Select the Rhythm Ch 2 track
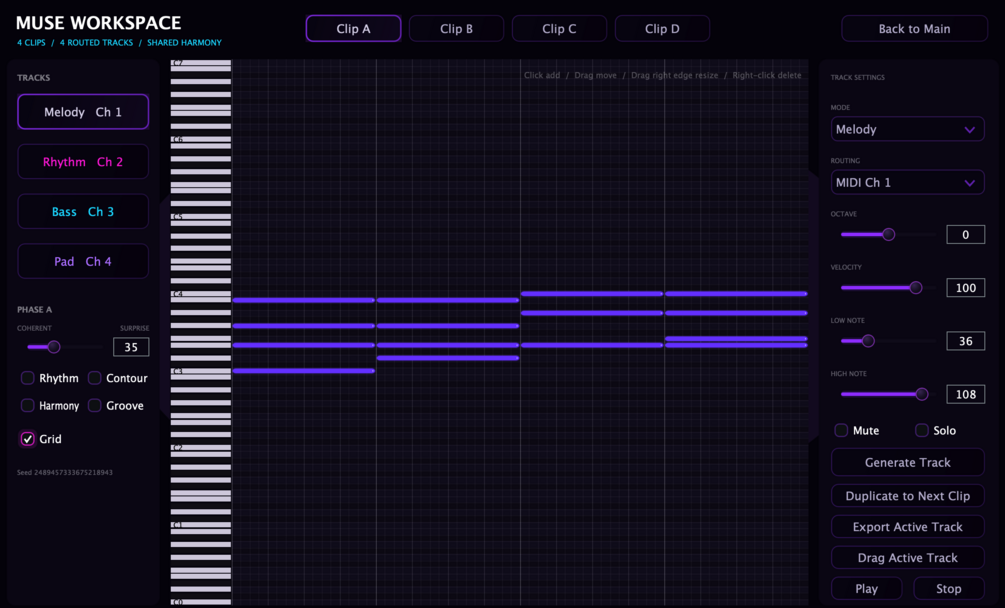 83,162
